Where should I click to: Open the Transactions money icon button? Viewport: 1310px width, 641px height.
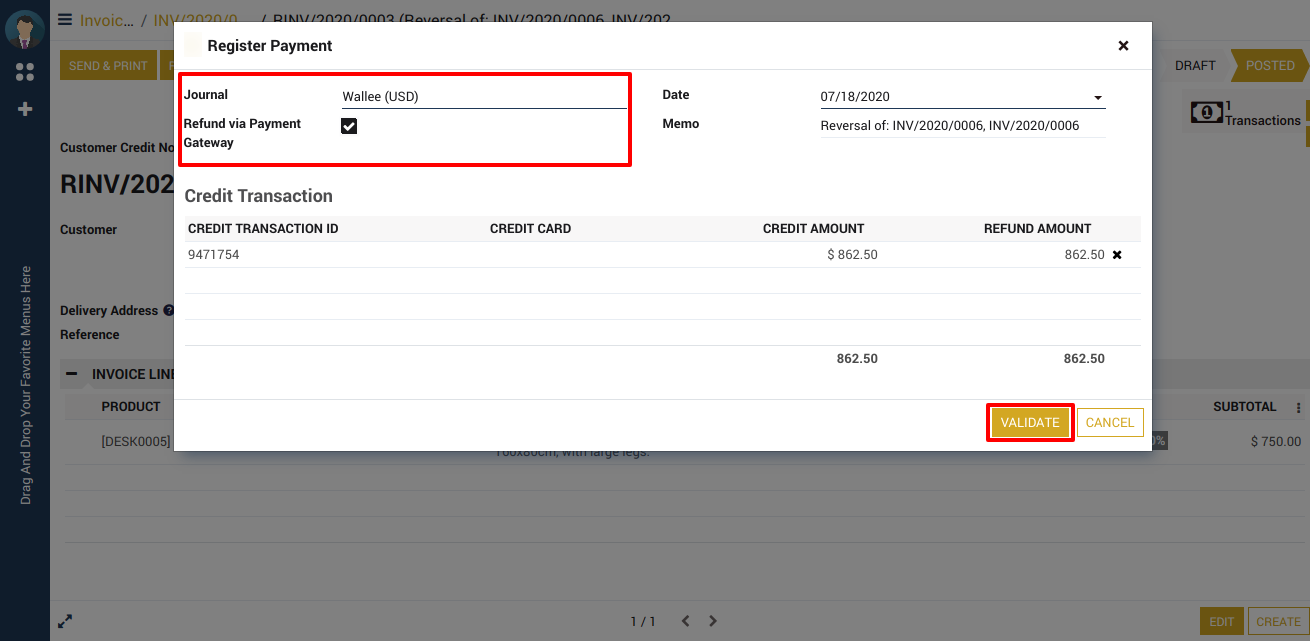click(x=1207, y=112)
